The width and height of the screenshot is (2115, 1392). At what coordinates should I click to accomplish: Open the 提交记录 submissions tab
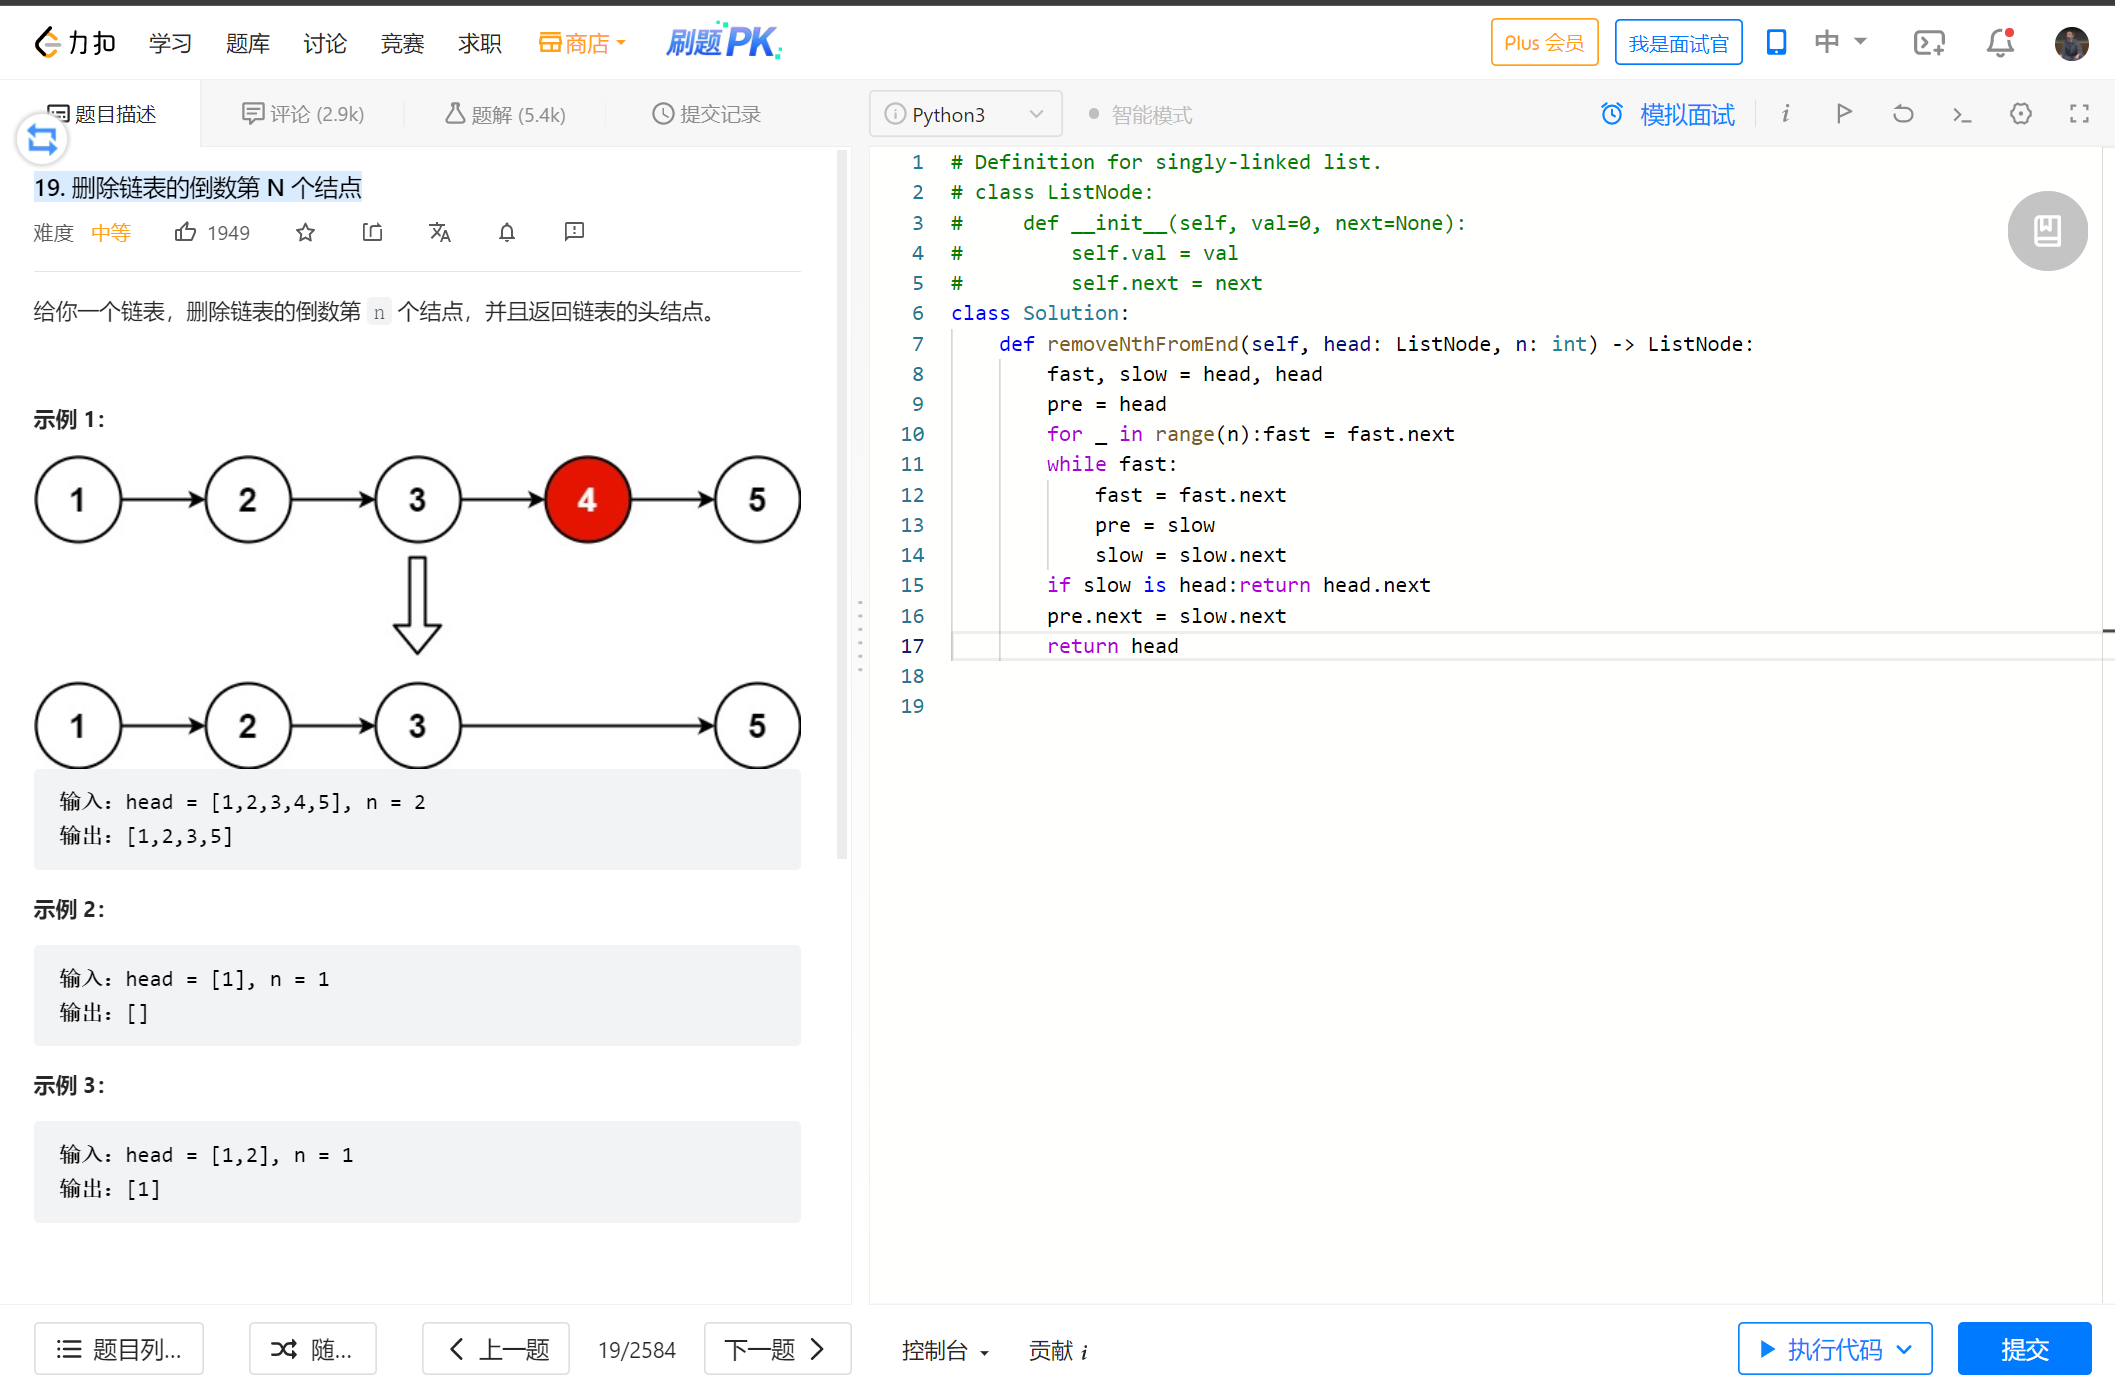(x=706, y=115)
